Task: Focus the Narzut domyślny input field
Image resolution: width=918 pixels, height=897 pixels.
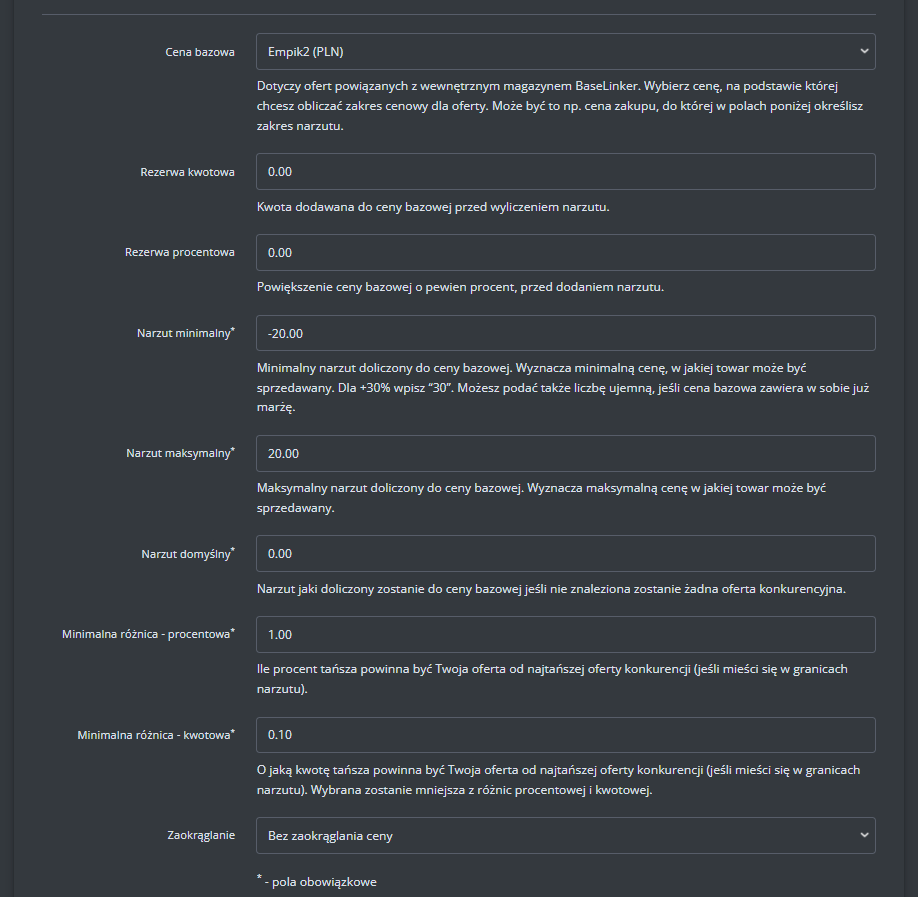Action: (x=565, y=554)
